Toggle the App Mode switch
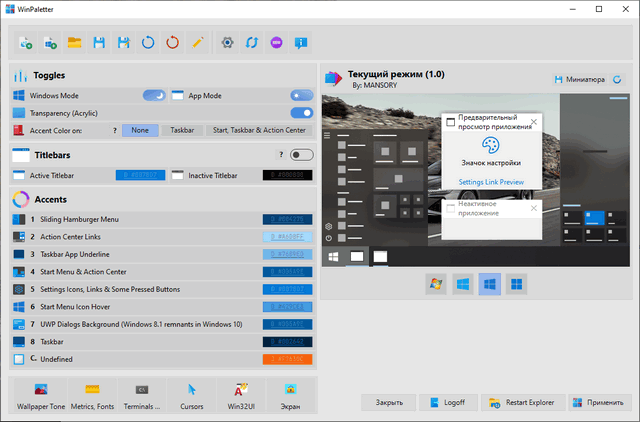The height and width of the screenshot is (422, 640). point(301,95)
